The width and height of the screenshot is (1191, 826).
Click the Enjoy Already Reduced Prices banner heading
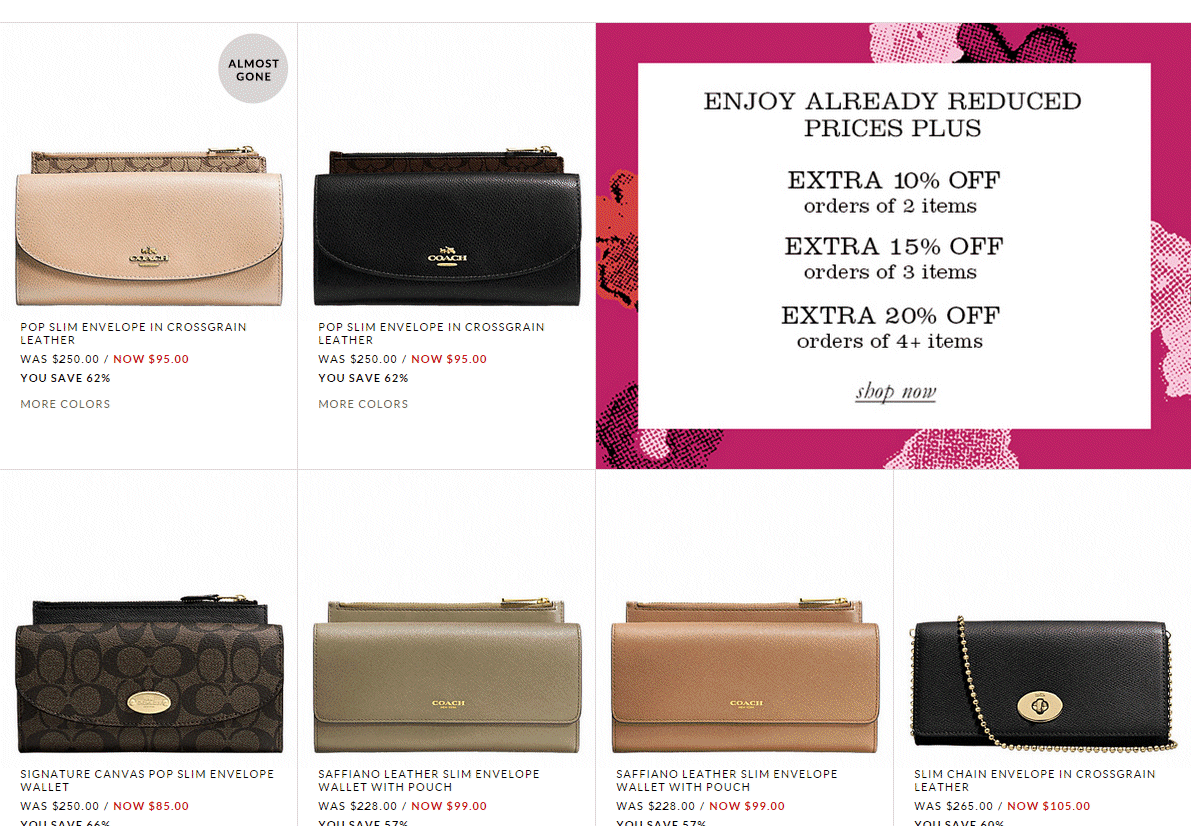click(892, 114)
